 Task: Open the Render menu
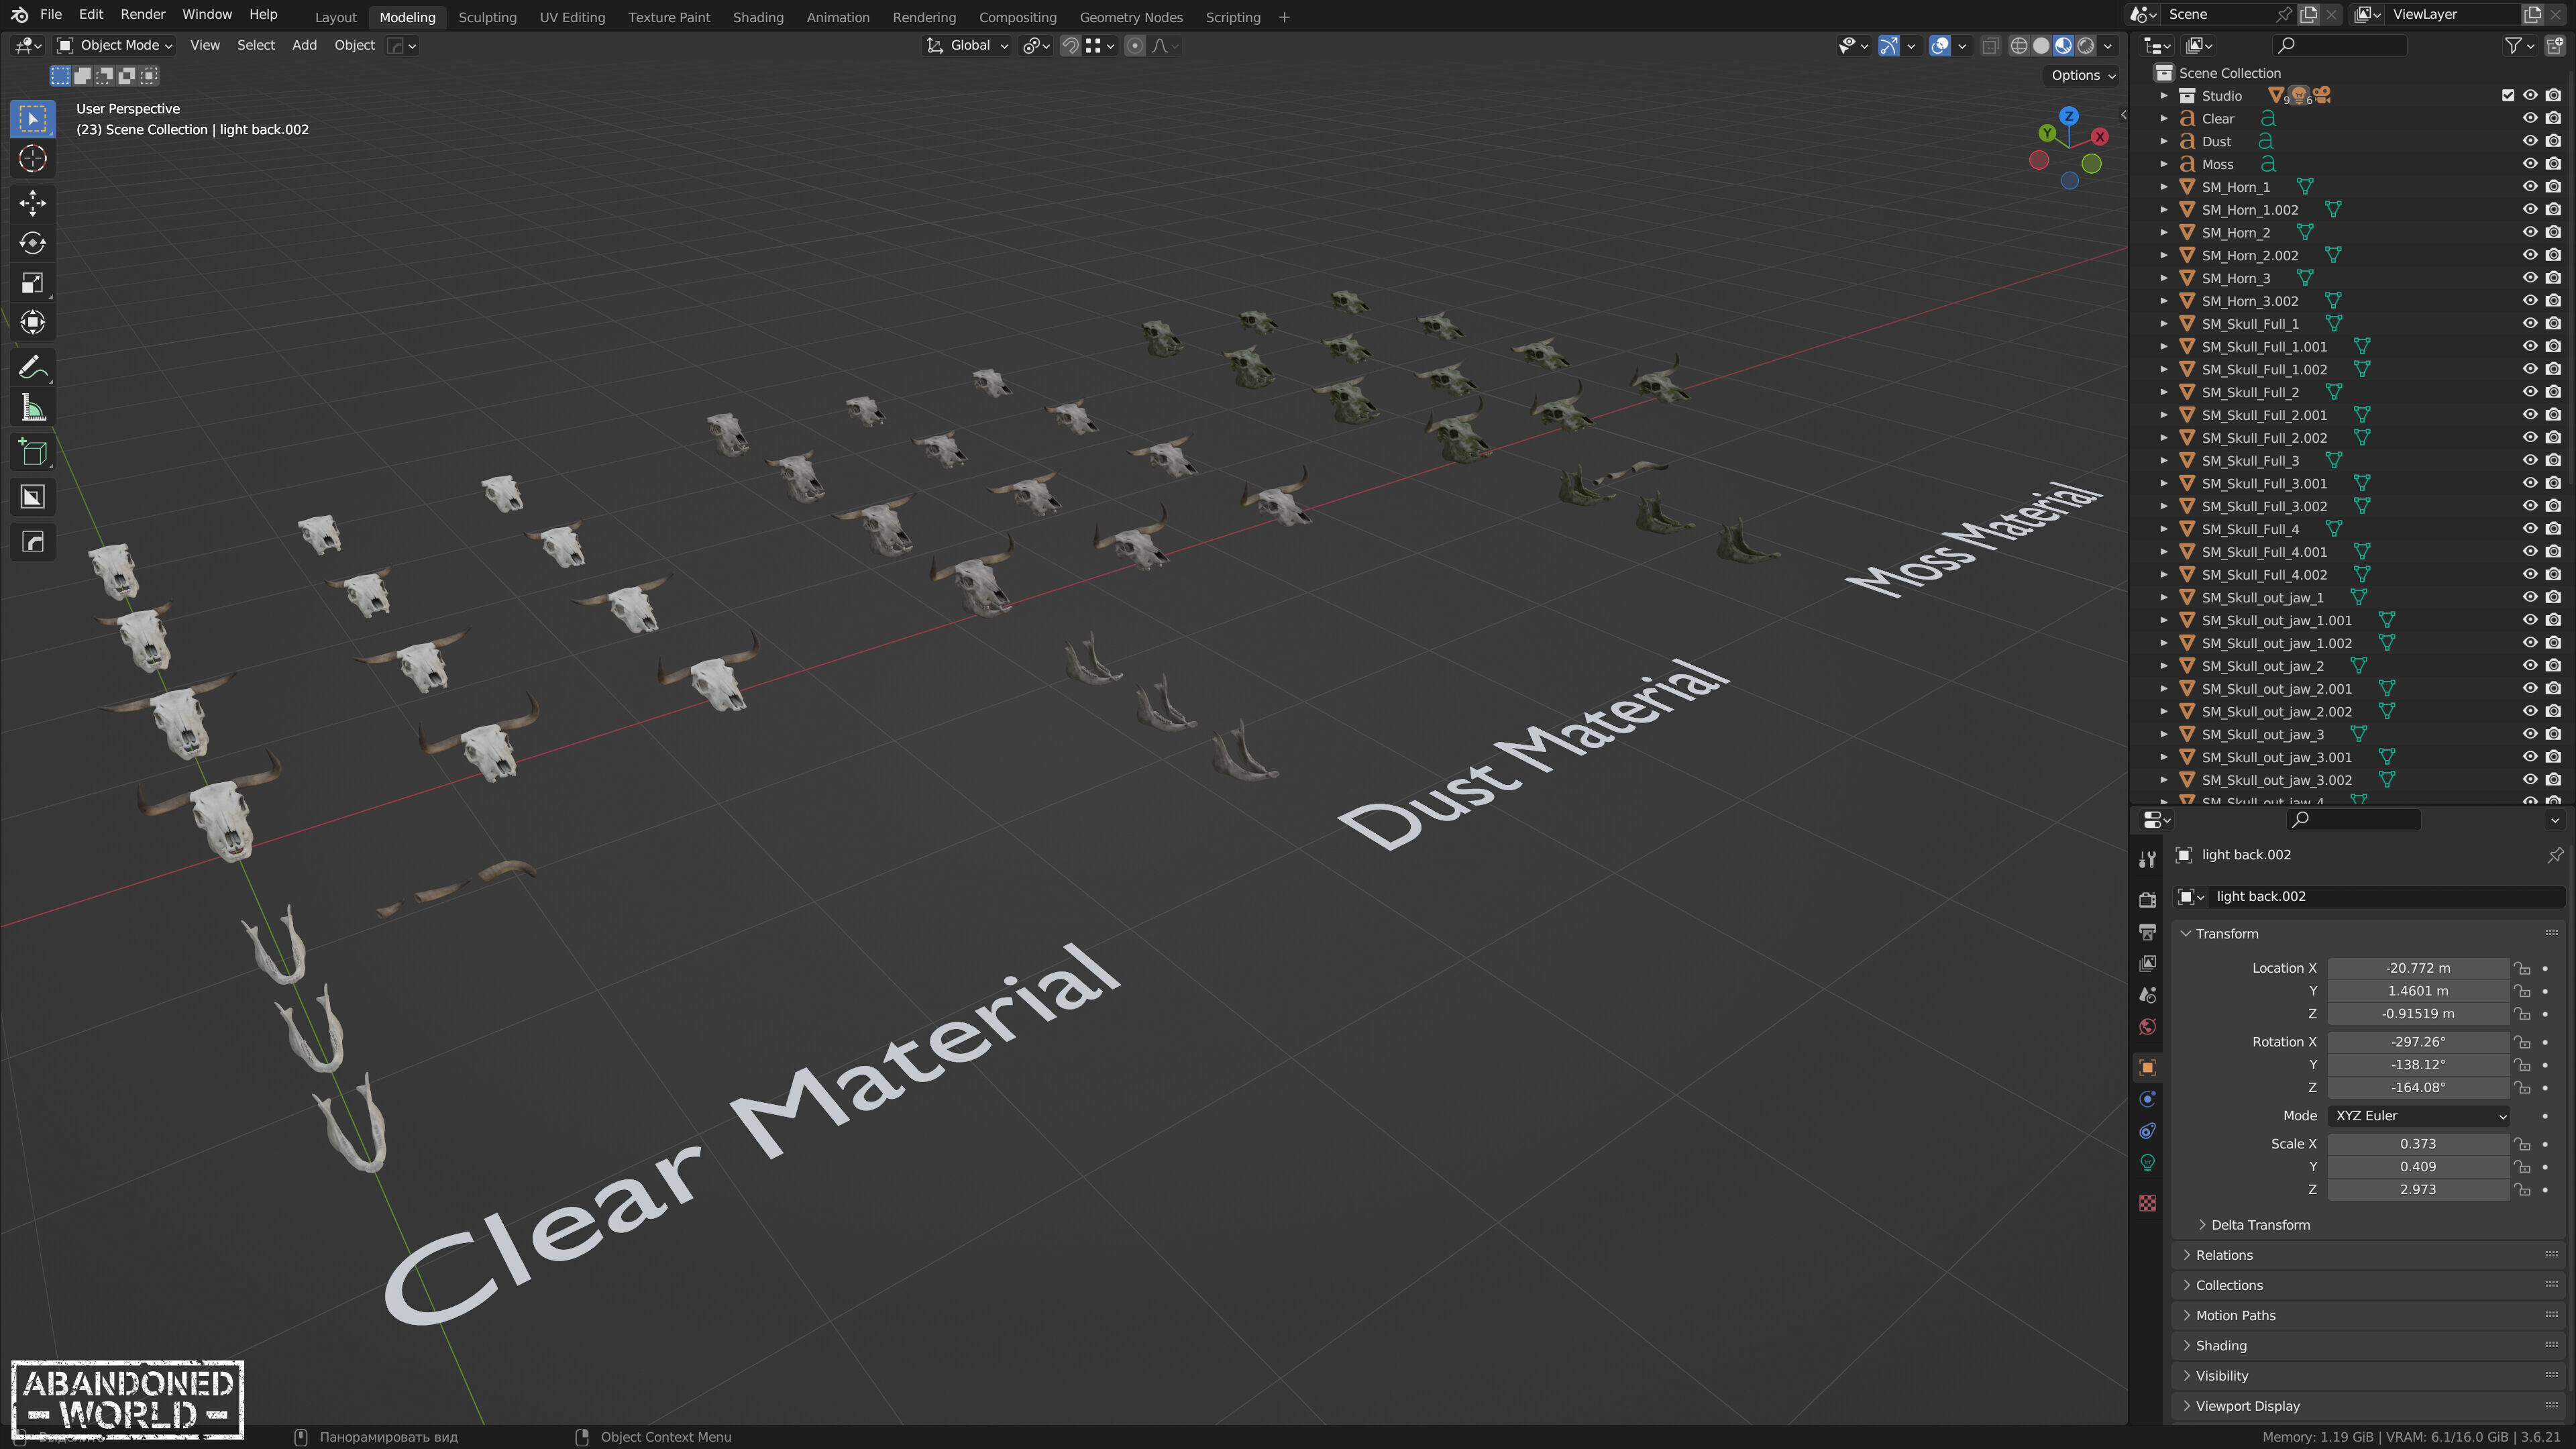coord(142,14)
